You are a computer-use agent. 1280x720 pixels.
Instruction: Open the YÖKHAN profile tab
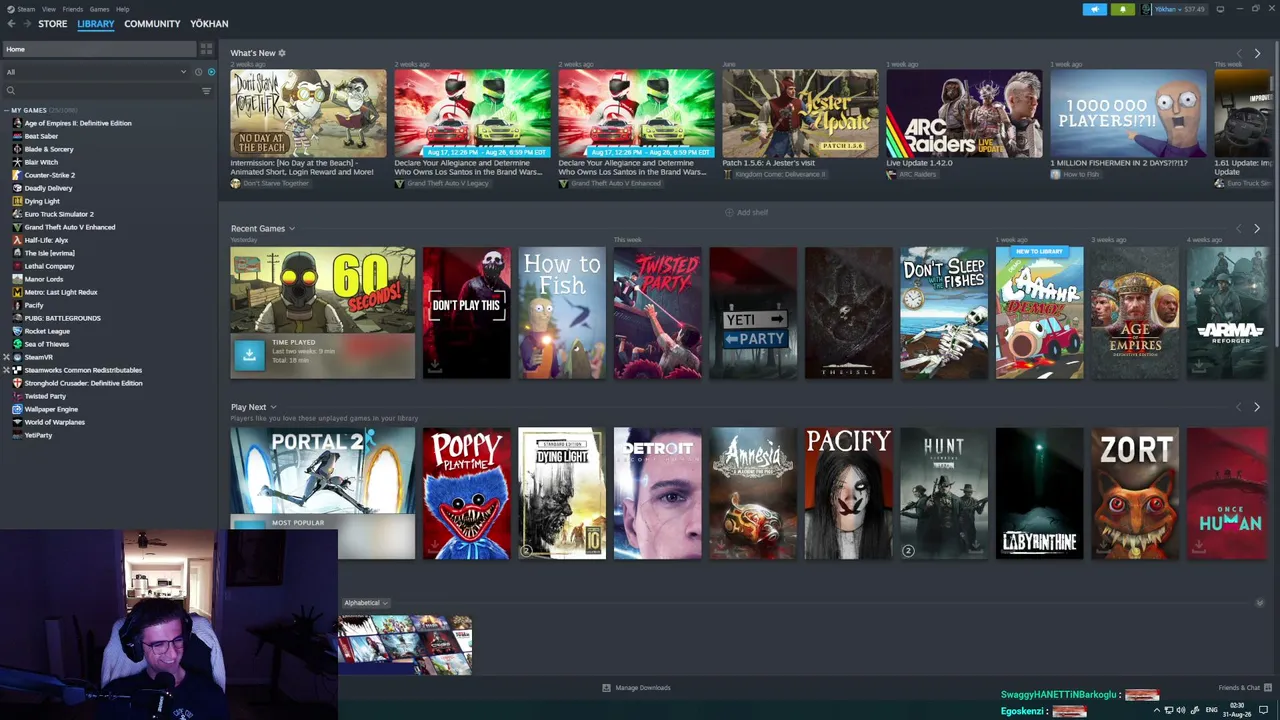[x=209, y=24]
